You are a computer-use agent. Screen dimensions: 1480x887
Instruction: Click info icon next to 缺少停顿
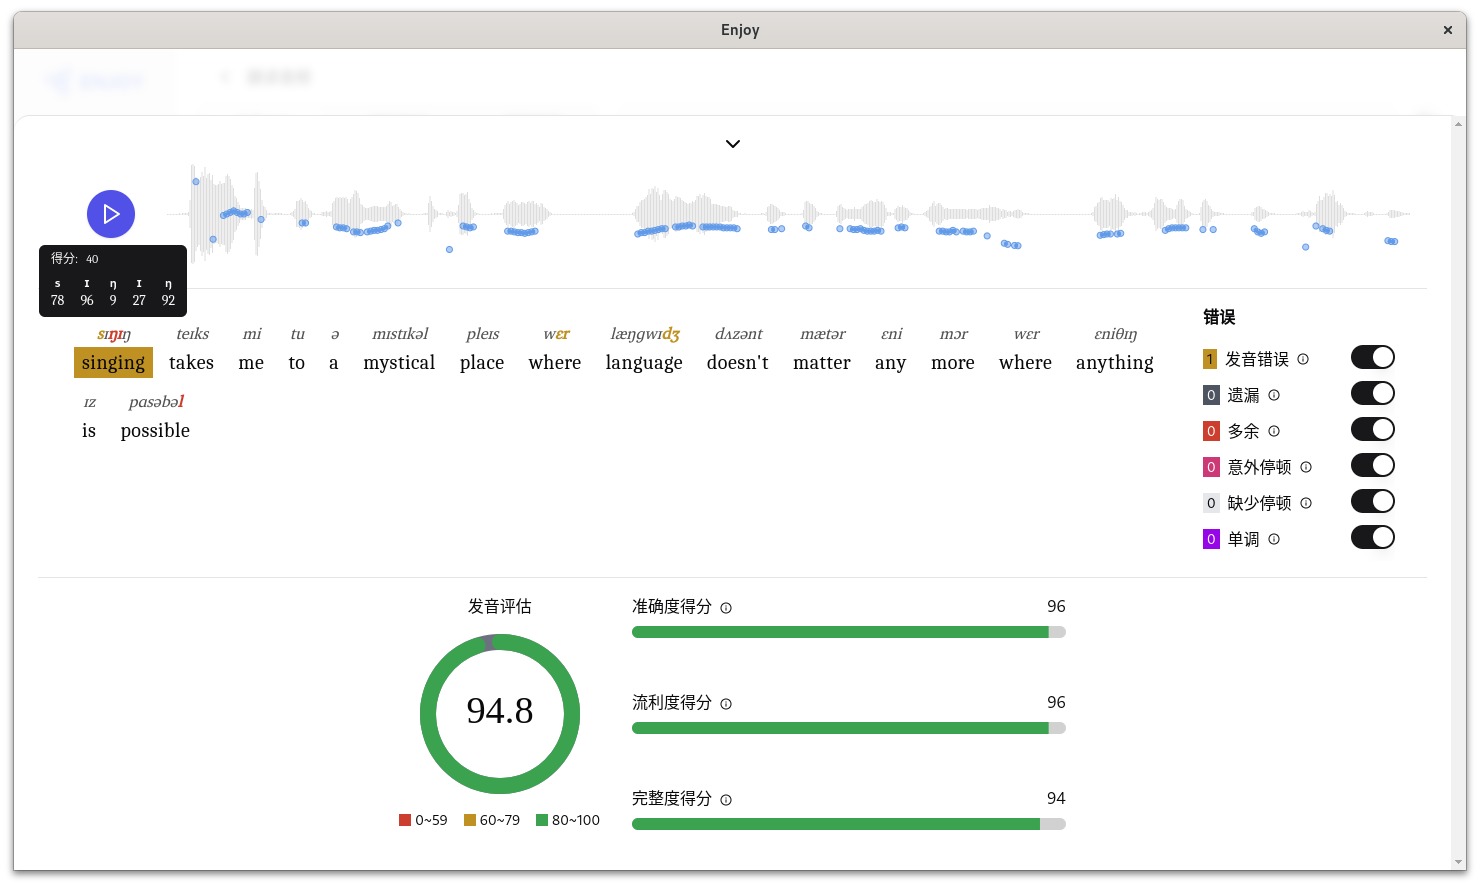point(1306,503)
